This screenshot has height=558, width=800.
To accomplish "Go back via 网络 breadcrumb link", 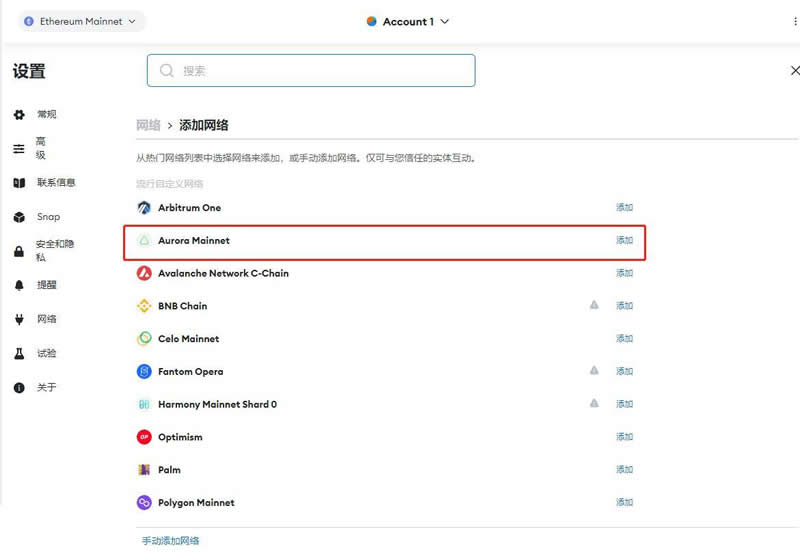I will click(x=148, y=125).
